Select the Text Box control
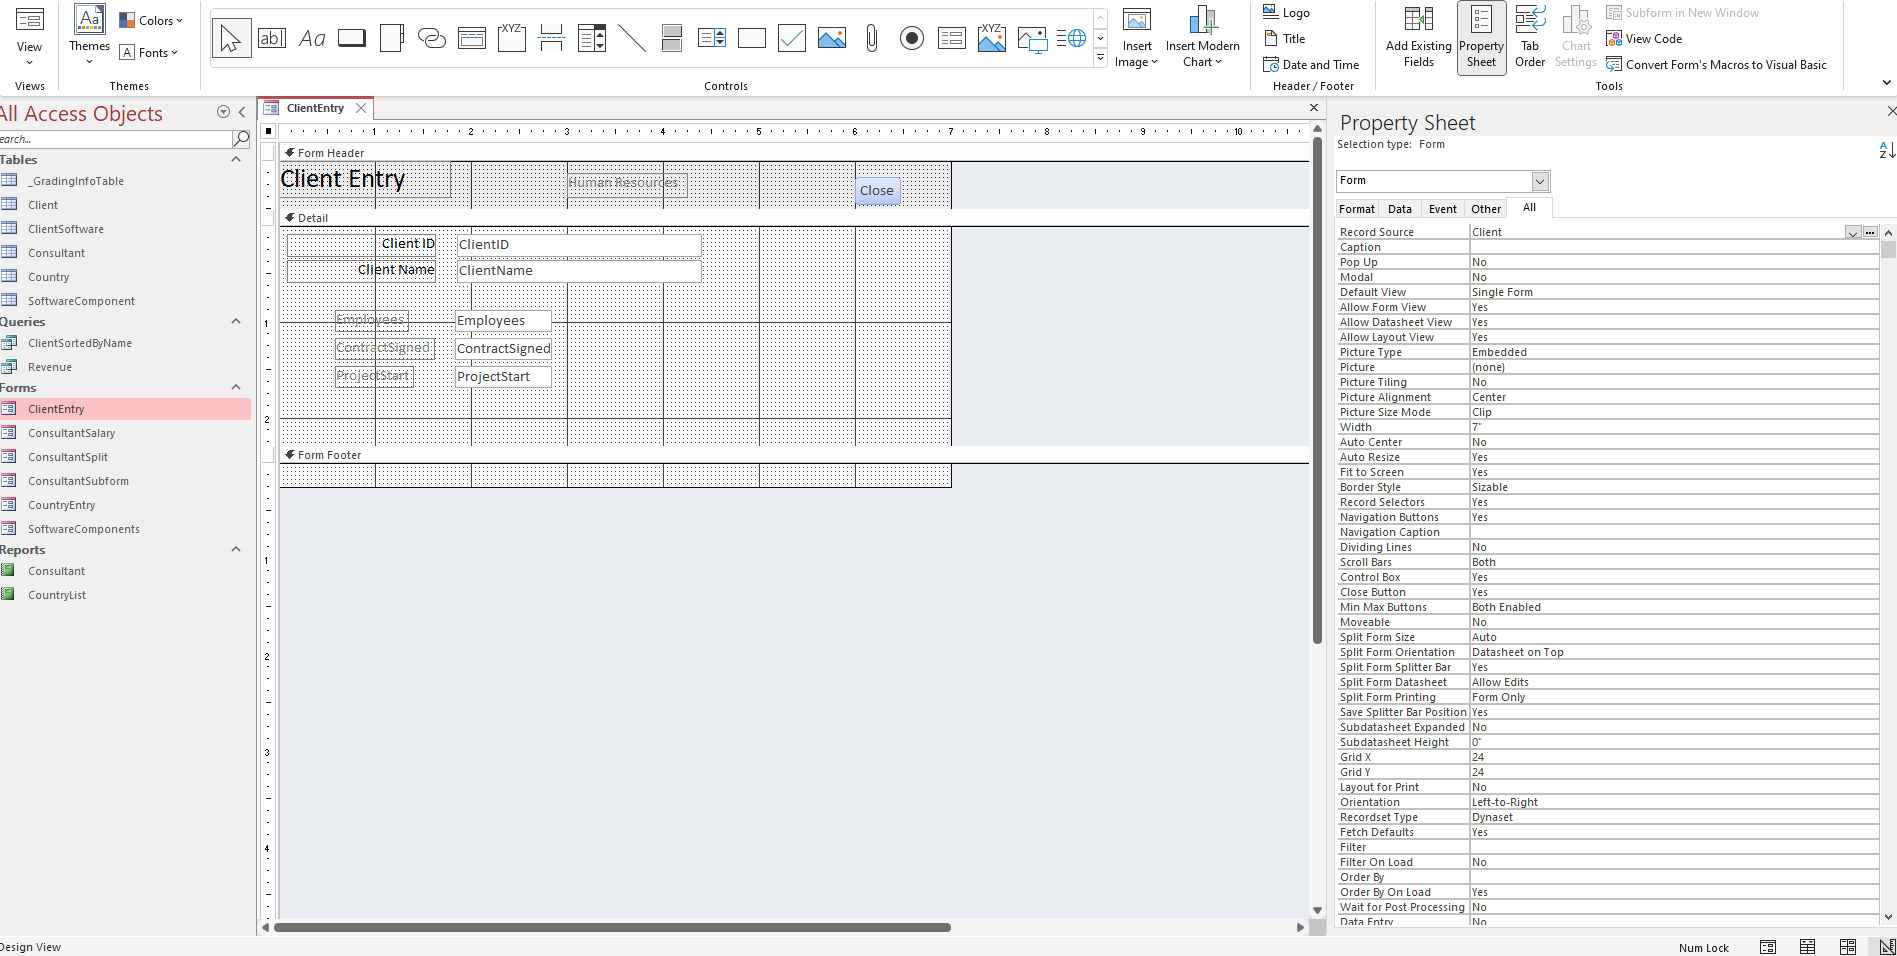This screenshot has width=1897, height=956. [272, 37]
